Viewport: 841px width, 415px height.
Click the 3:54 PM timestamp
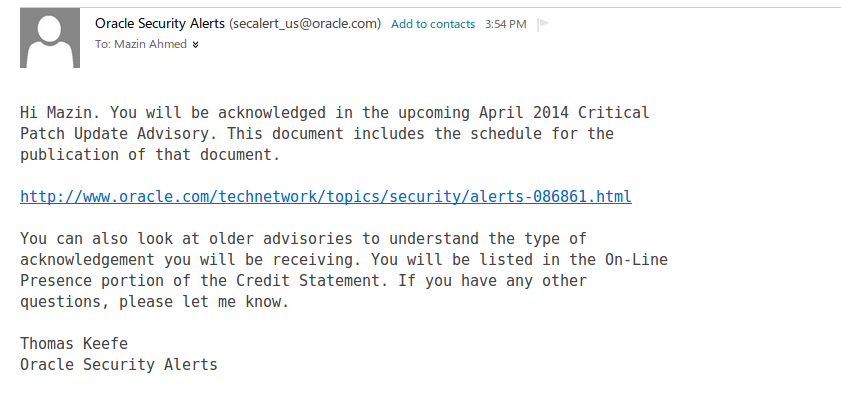(506, 24)
